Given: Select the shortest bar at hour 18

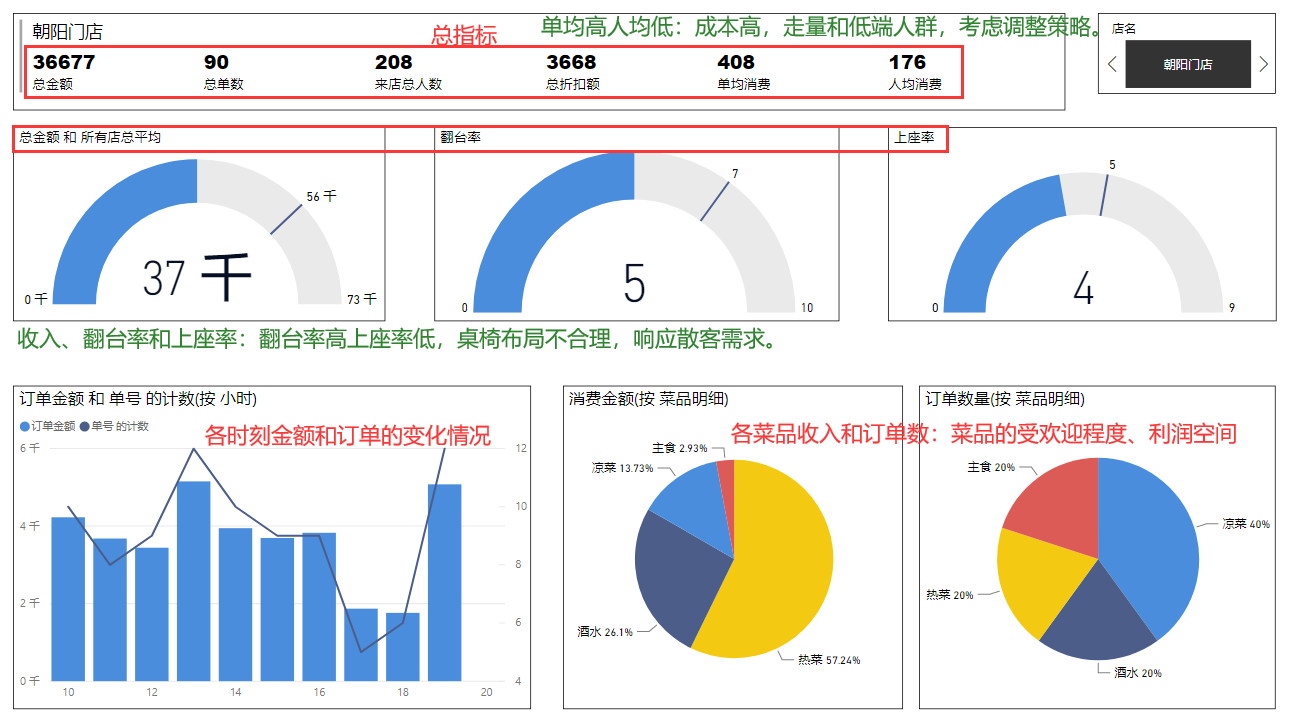Looking at the screenshot, I should (402, 646).
